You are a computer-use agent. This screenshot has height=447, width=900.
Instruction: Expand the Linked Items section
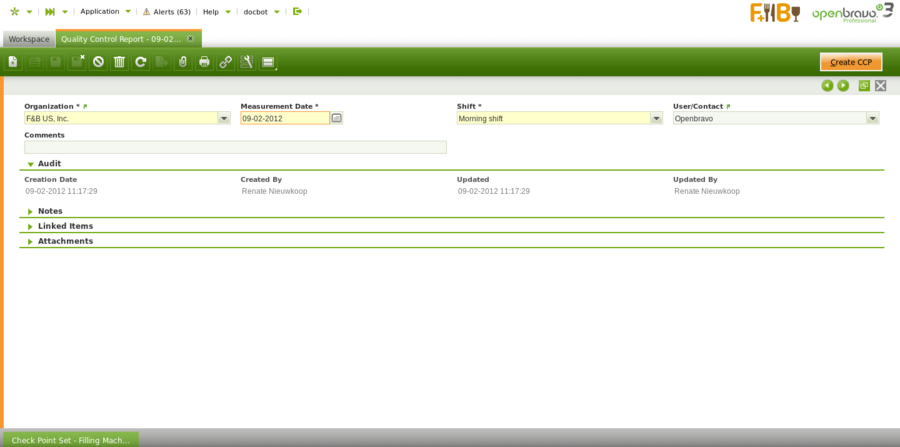pyautogui.click(x=65, y=226)
